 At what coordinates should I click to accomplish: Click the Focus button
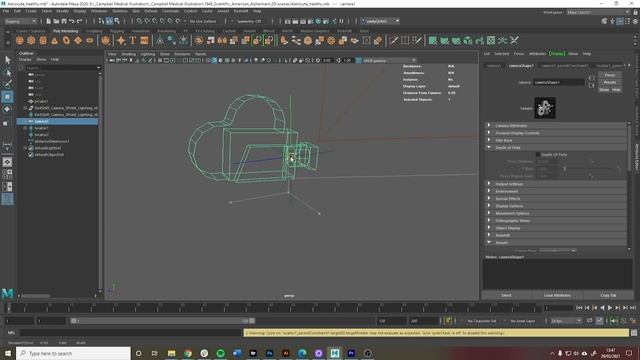(x=610, y=75)
